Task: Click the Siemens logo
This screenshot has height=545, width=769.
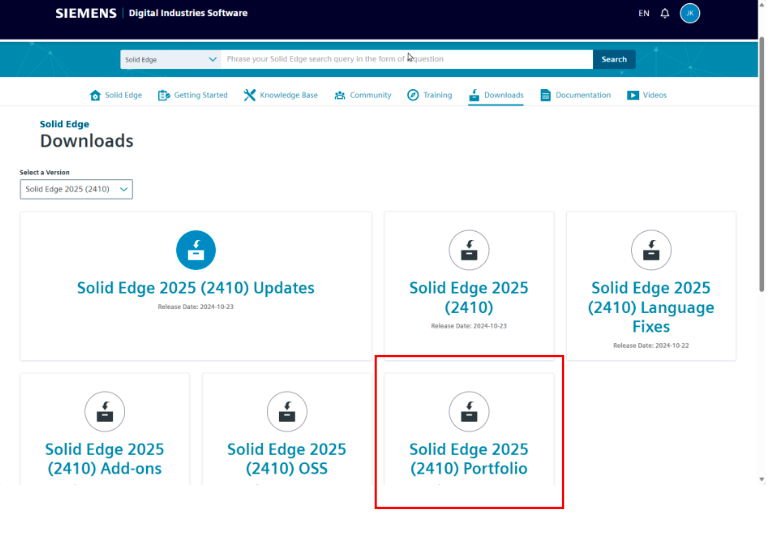Action: (x=86, y=13)
